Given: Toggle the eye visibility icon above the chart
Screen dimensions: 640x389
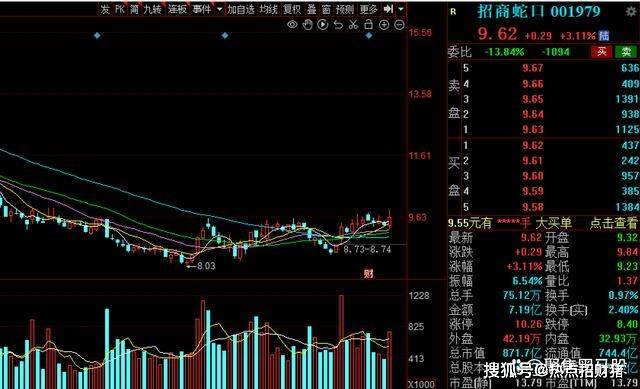Looking at the screenshot, I should click(x=292, y=25).
